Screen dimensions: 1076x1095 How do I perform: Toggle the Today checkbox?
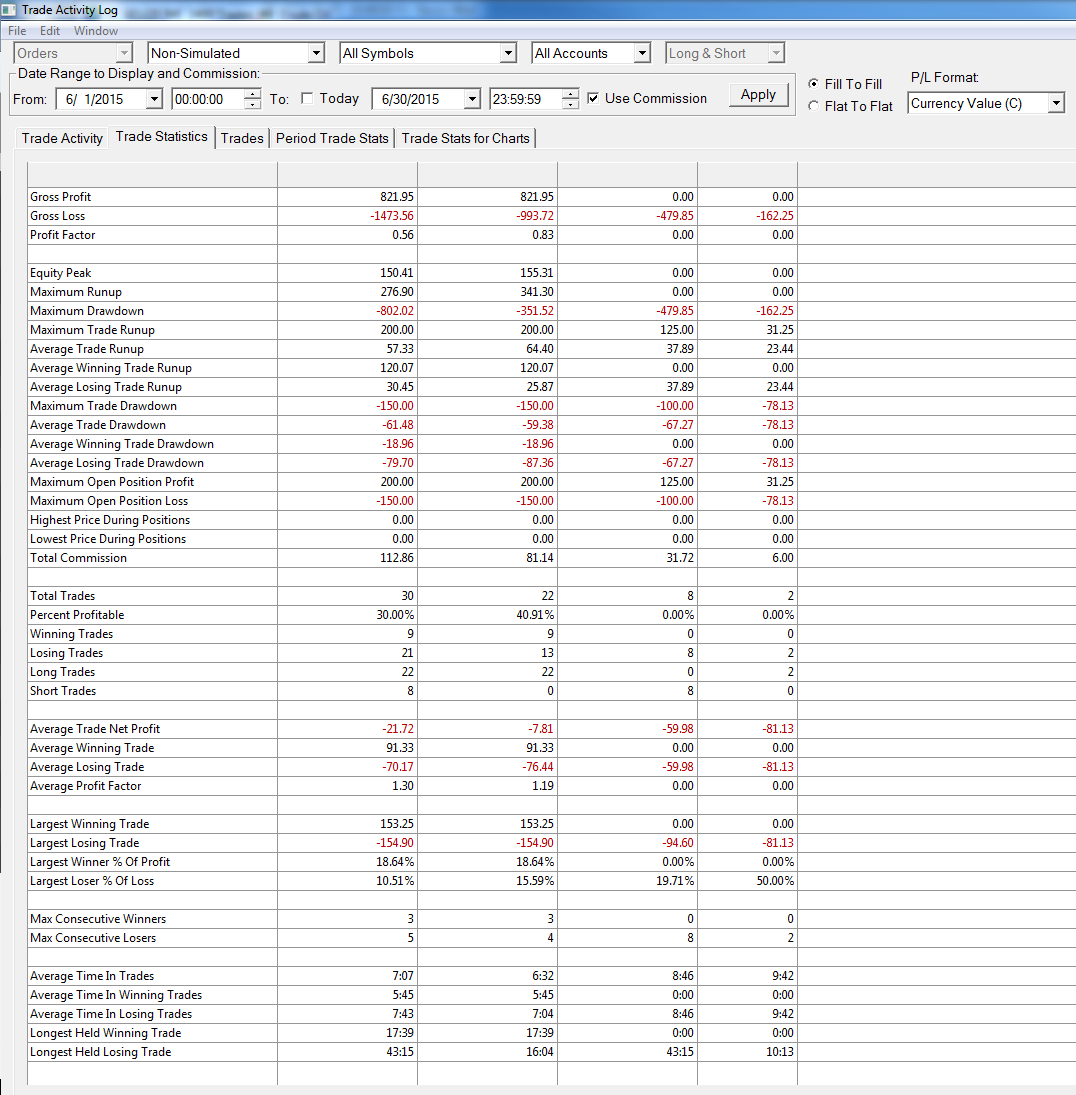pos(307,98)
